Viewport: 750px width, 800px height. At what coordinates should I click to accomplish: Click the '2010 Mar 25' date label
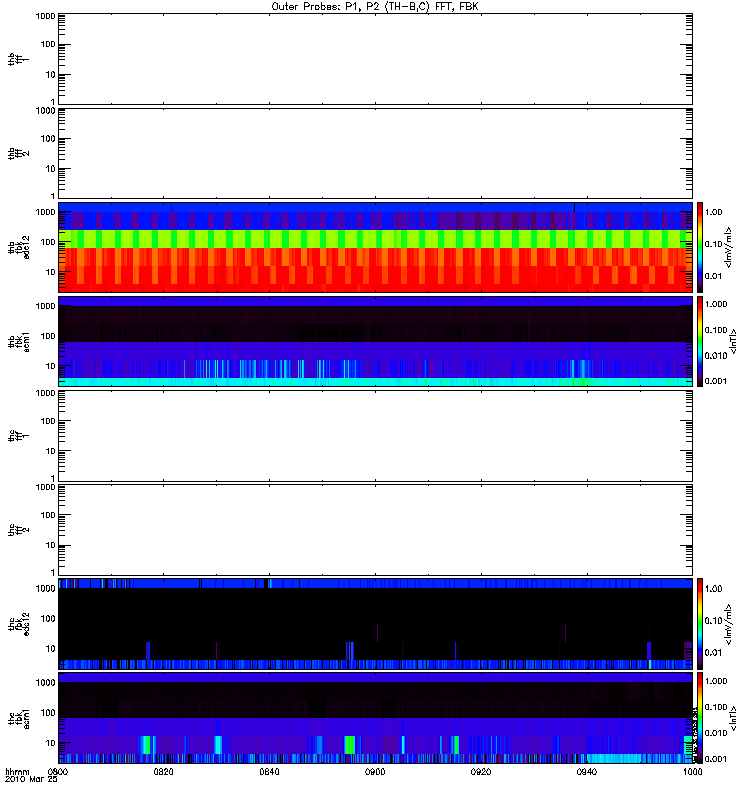pos(31,780)
